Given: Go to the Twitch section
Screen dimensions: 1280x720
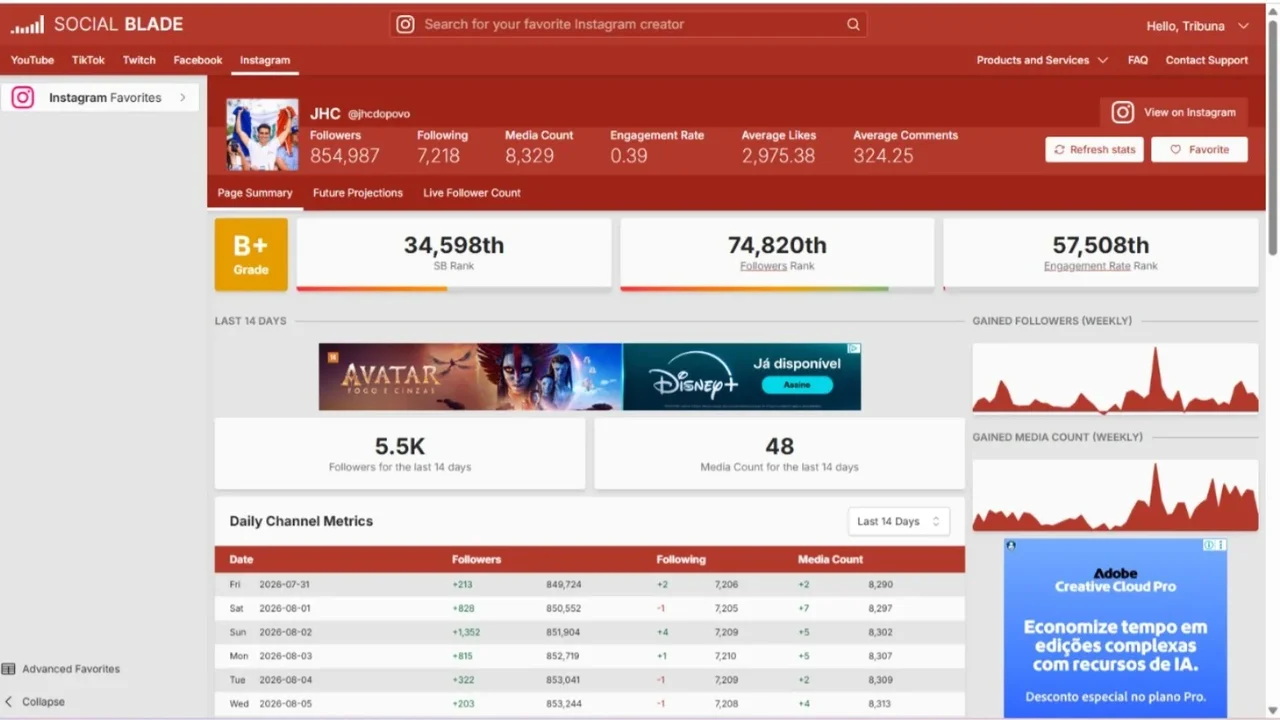Looking at the screenshot, I should pos(139,60).
